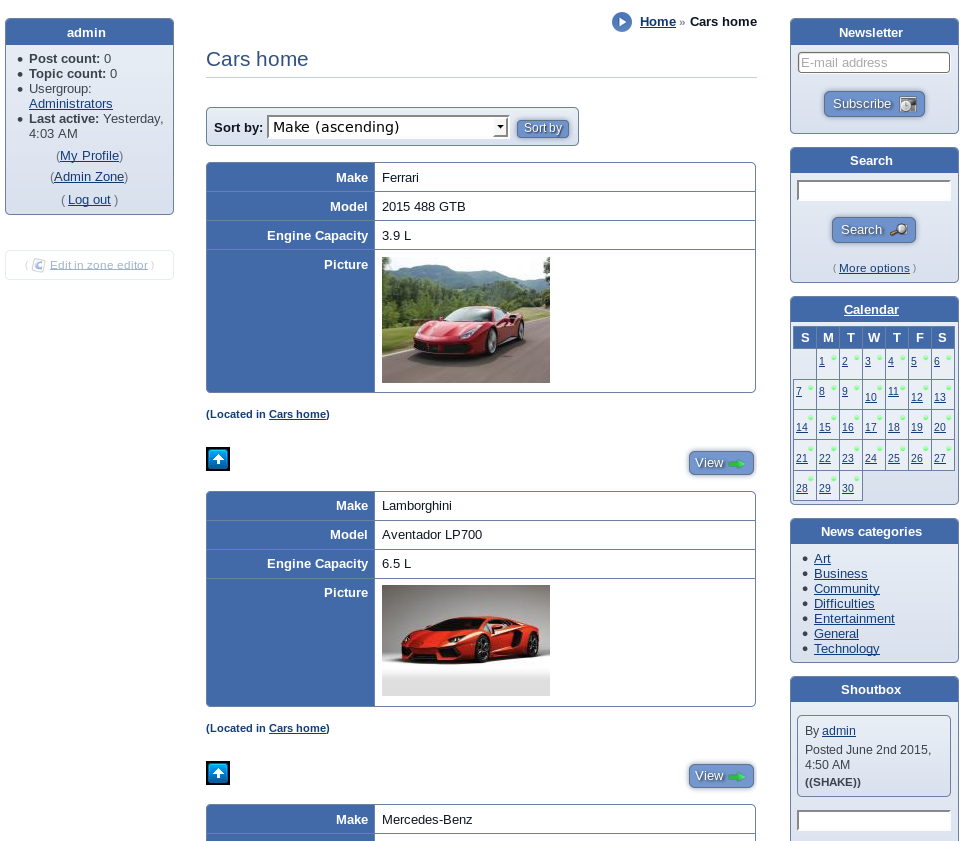Focus the Shoutbox message field
964x841 pixels.
coord(874,821)
